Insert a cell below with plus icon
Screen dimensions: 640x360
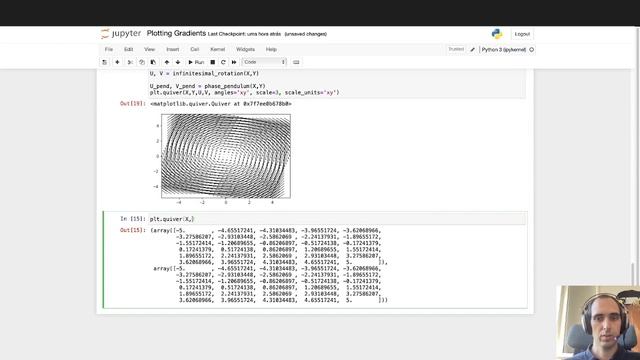click(117, 62)
